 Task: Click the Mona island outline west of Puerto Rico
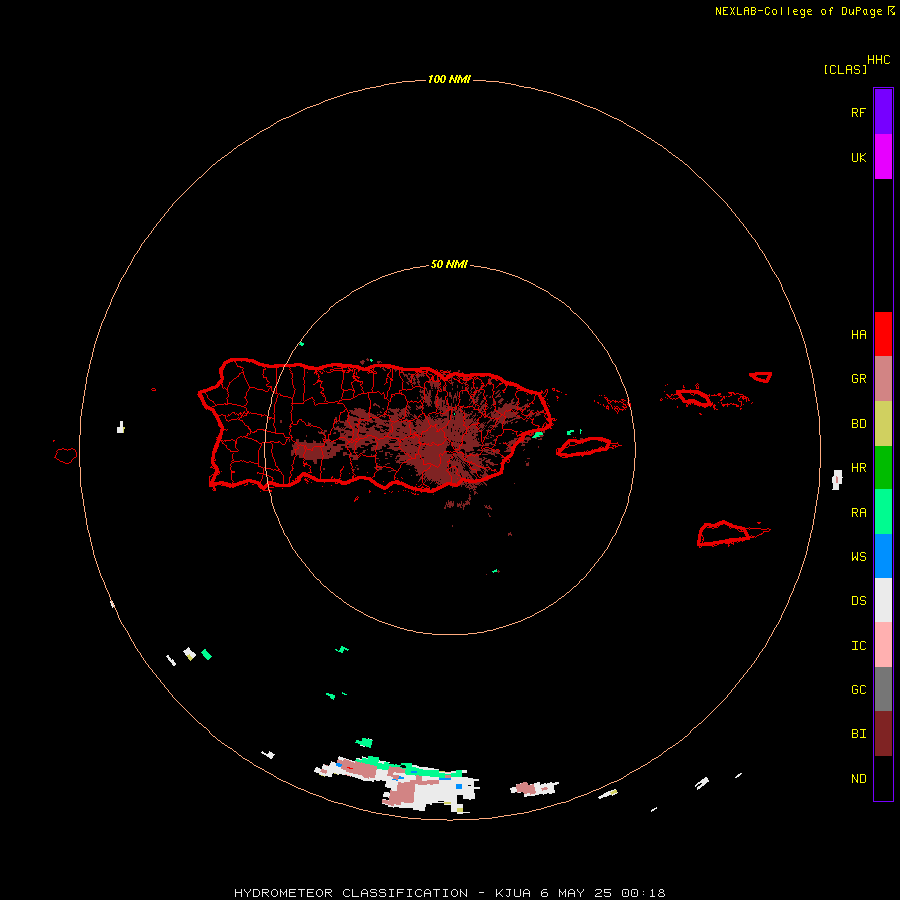coord(65,456)
